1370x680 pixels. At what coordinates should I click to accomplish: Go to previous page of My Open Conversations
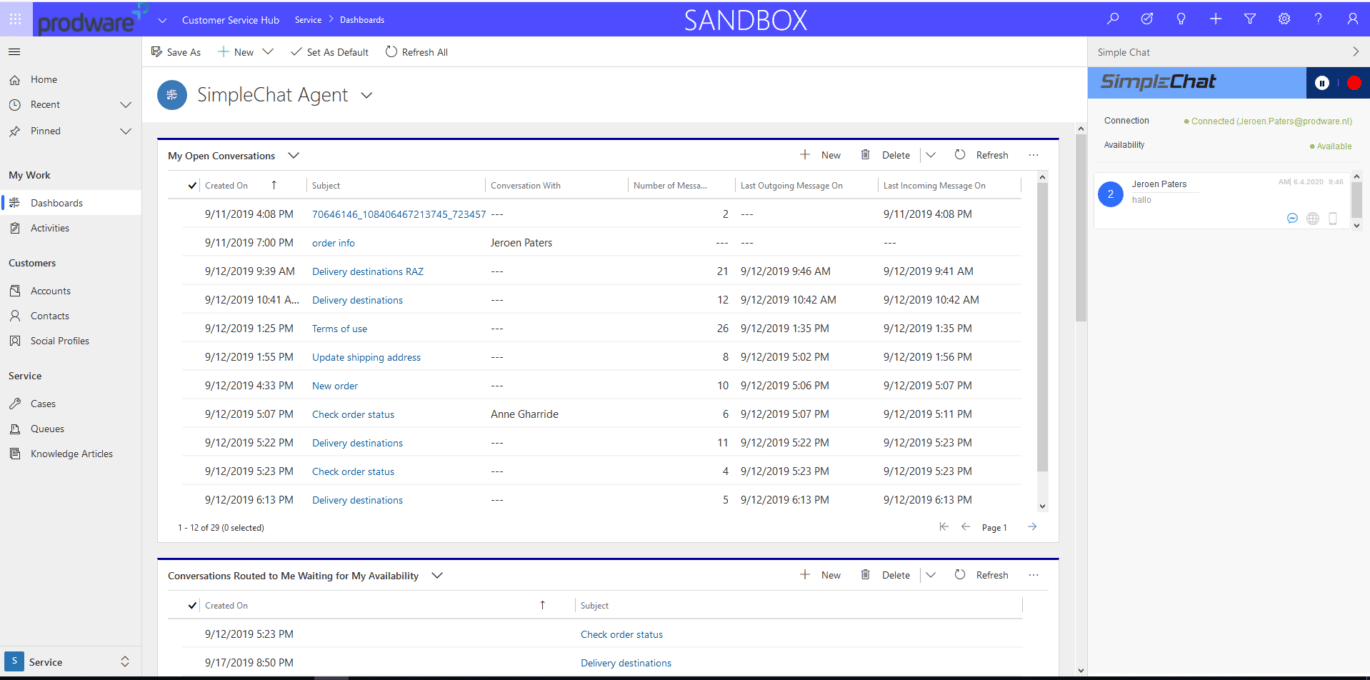(965, 527)
